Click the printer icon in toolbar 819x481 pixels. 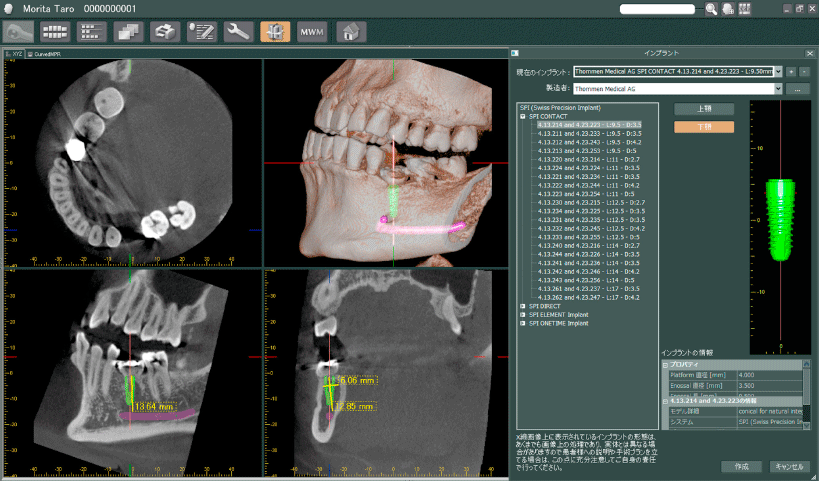click(x=165, y=30)
